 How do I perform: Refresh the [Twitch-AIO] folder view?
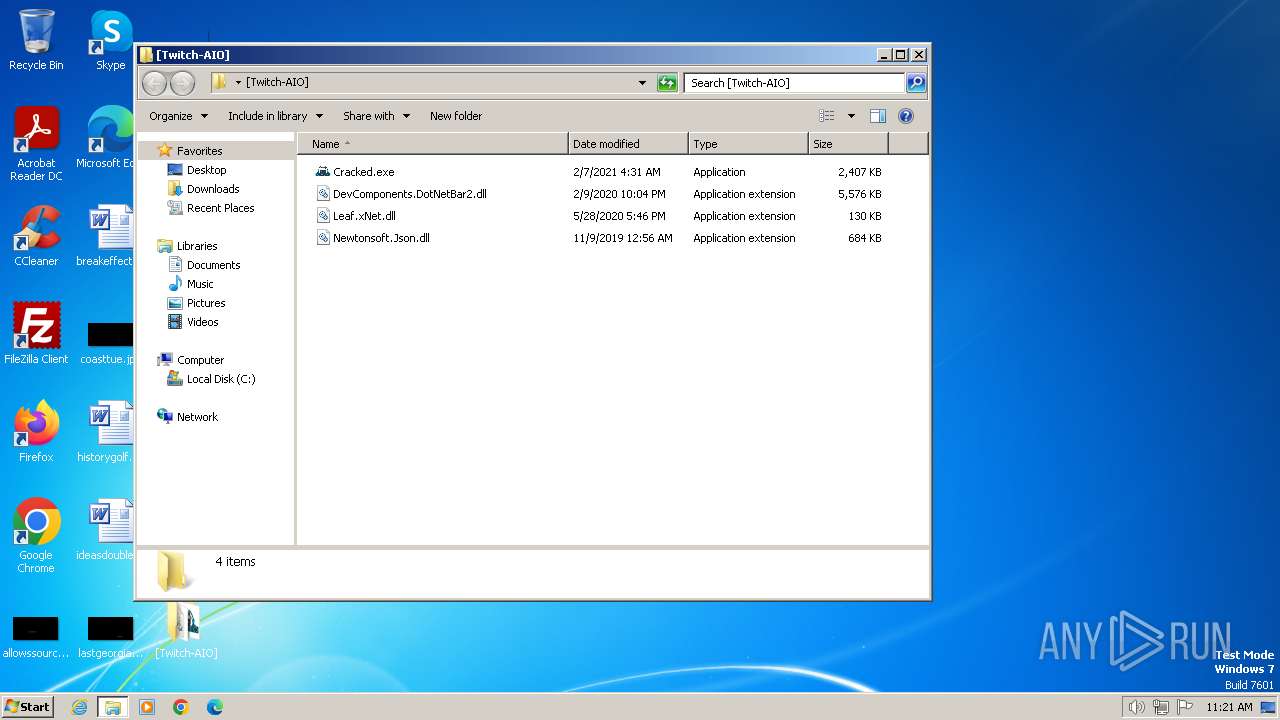point(667,83)
